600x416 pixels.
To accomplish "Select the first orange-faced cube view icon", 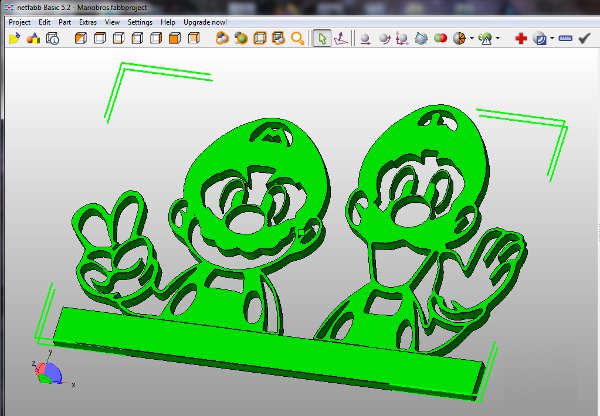I will click(x=81, y=38).
